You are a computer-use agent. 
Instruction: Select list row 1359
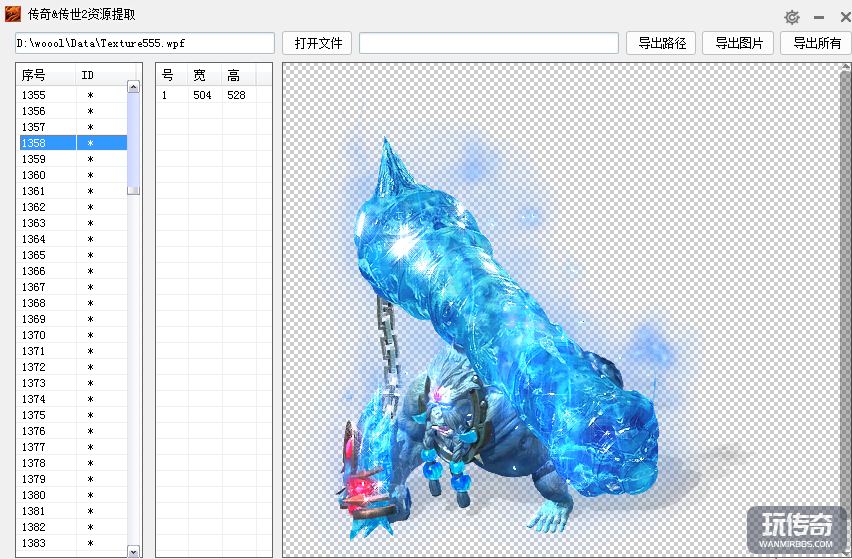coord(73,159)
